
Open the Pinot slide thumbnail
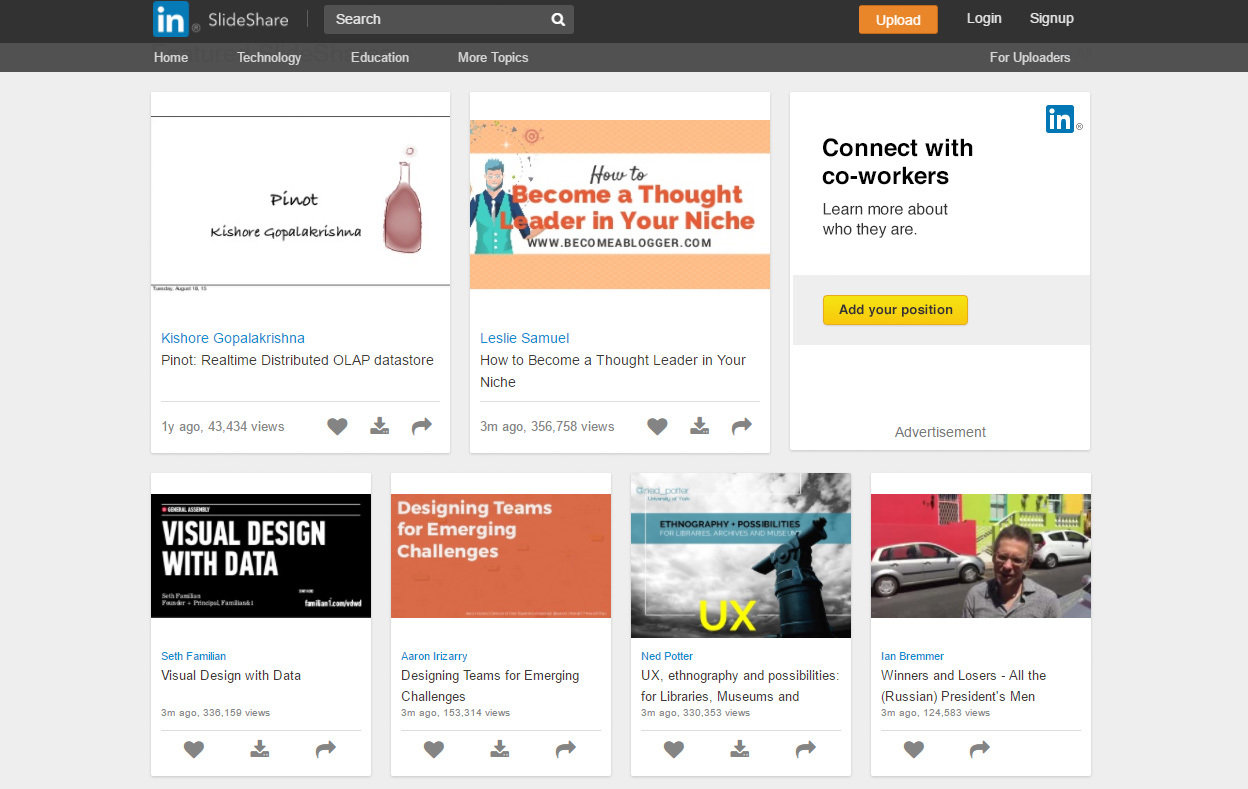point(300,203)
